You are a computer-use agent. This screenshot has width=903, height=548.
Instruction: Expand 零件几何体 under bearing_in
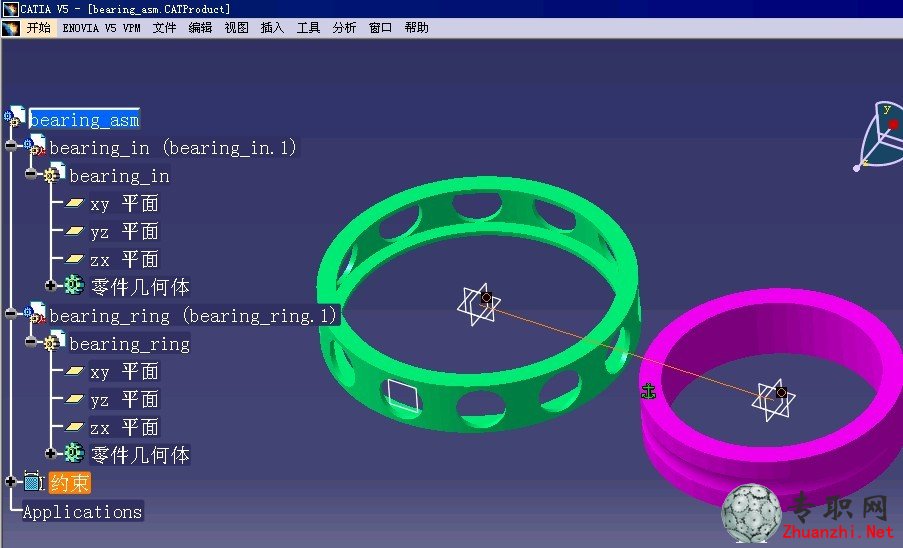pos(51,285)
